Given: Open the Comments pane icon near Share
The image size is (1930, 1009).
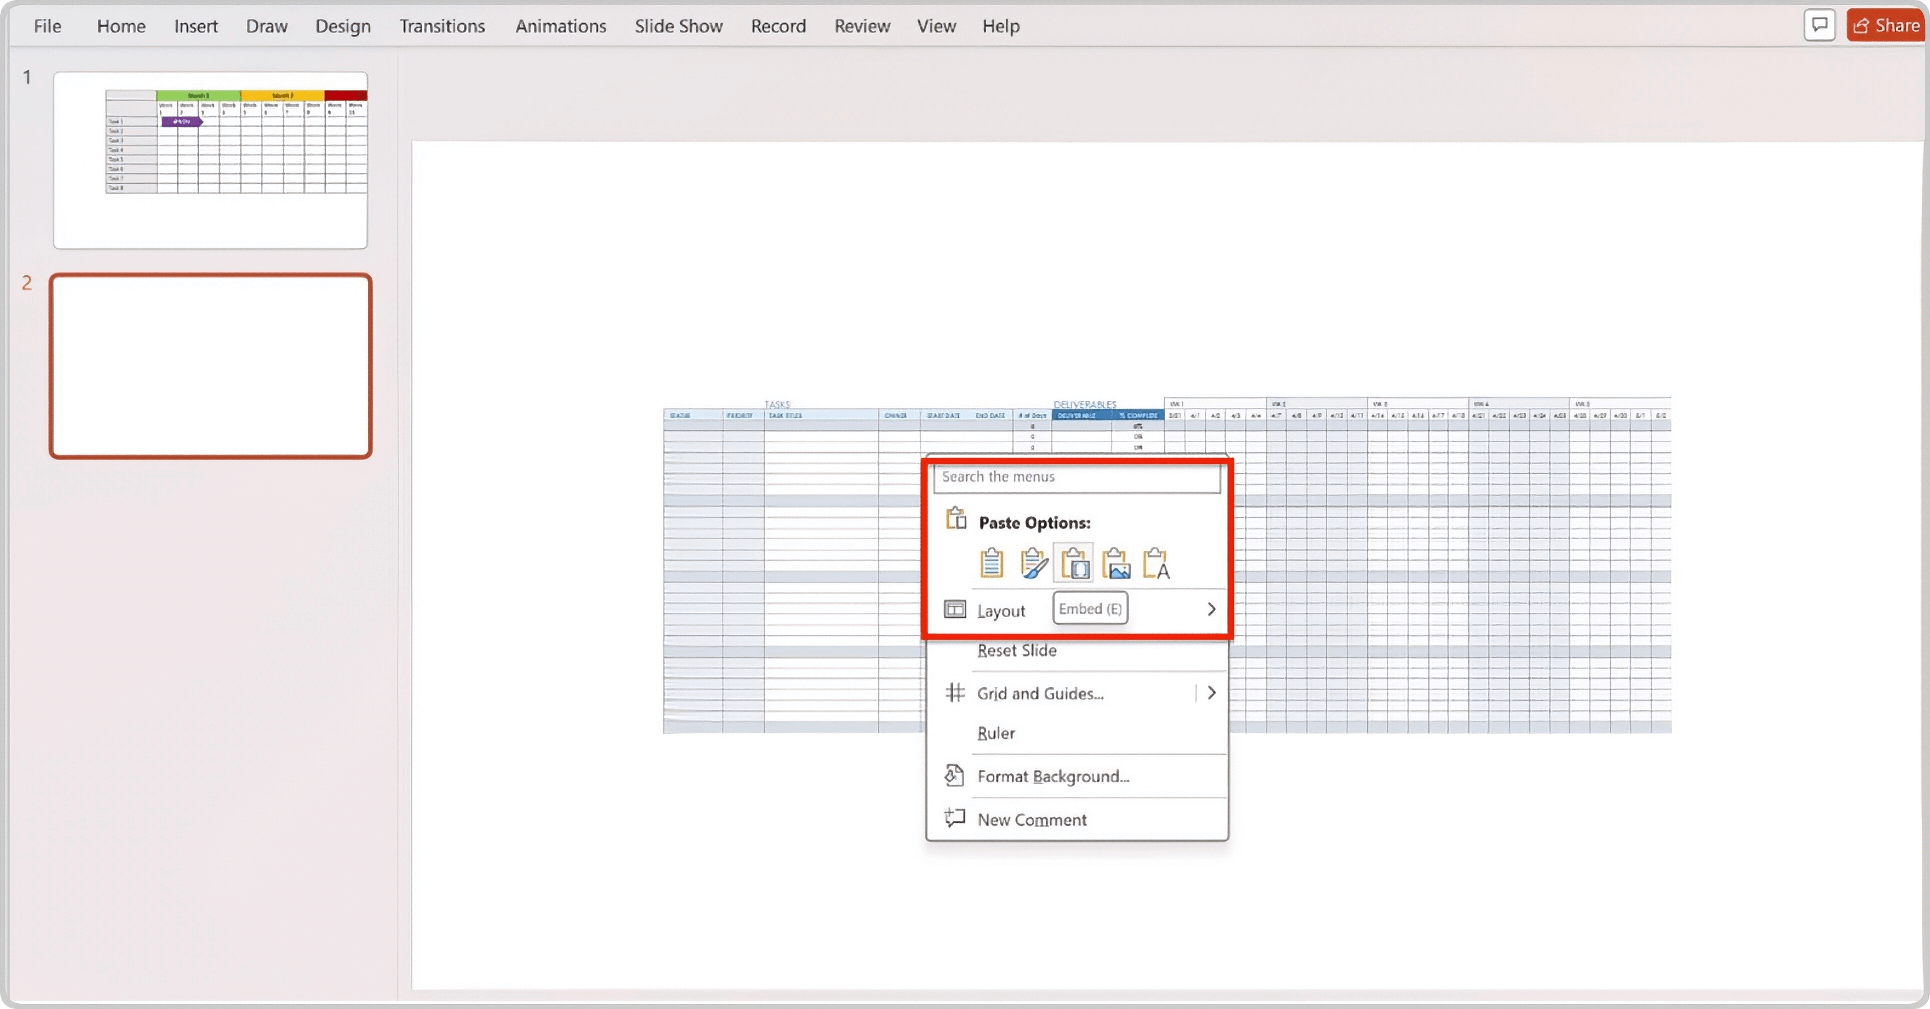Looking at the screenshot, I should [x=1819, y=25].
